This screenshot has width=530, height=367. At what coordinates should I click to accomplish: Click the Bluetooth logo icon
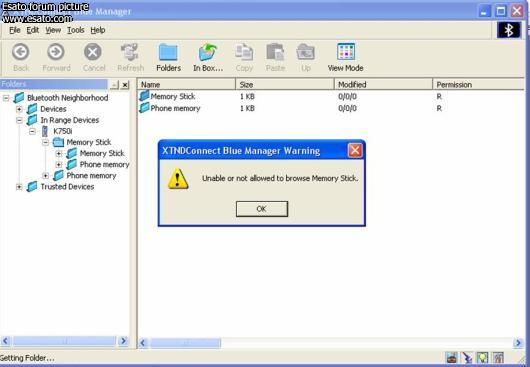[509, 30]
